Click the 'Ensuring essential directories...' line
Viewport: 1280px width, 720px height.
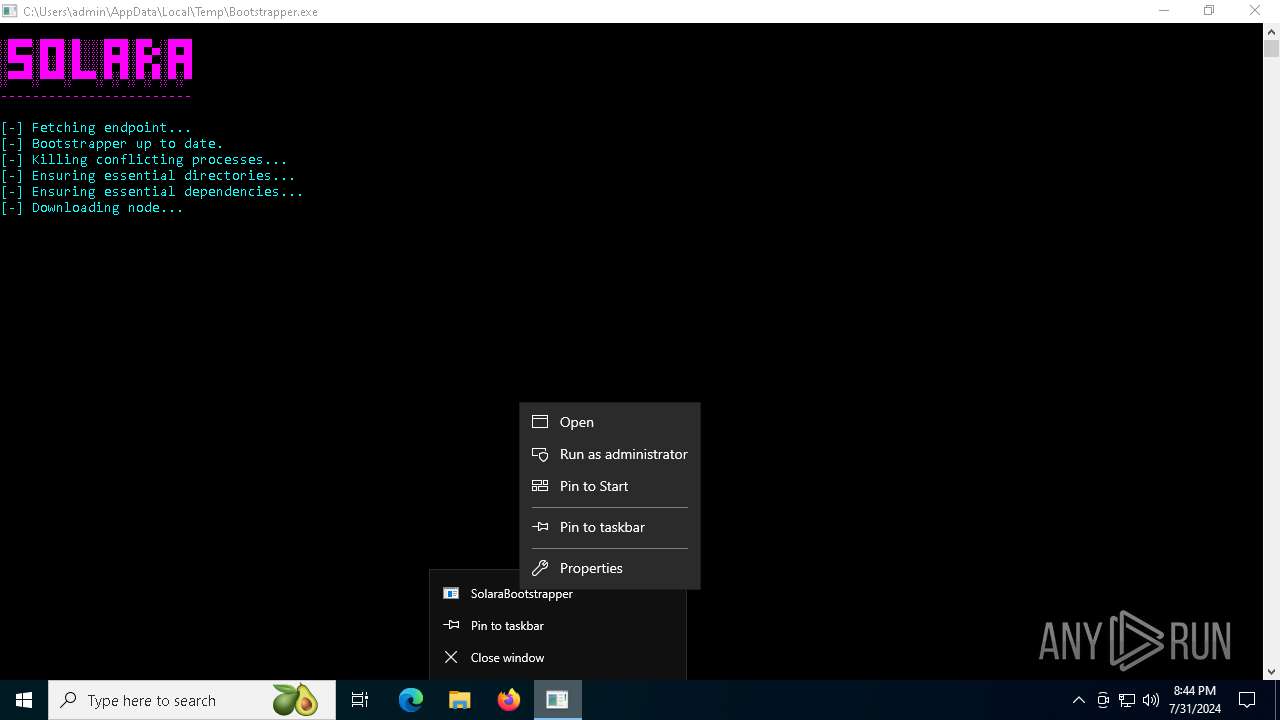(148, 175)
